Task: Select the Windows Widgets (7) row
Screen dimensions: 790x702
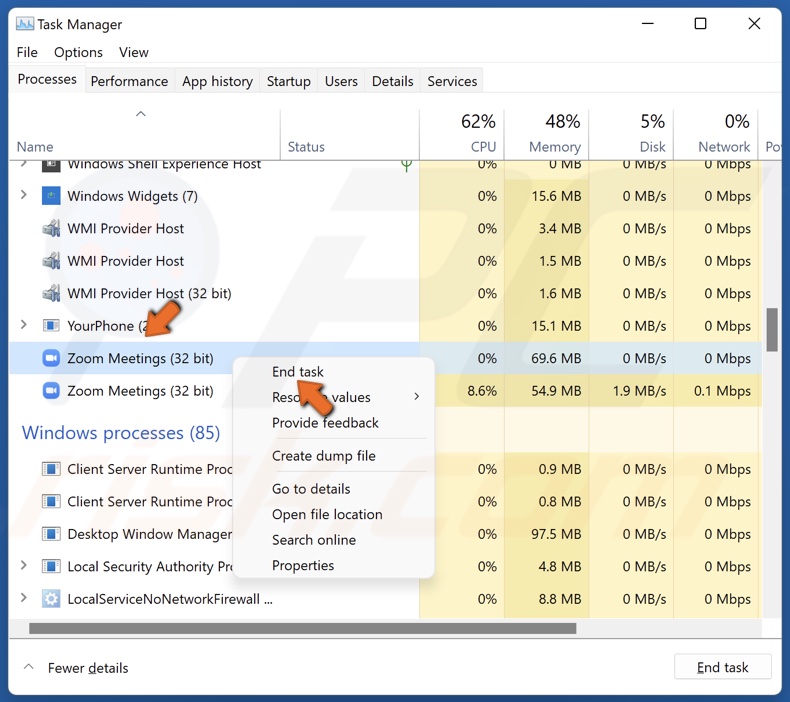Action: click(x=385, y=196)
